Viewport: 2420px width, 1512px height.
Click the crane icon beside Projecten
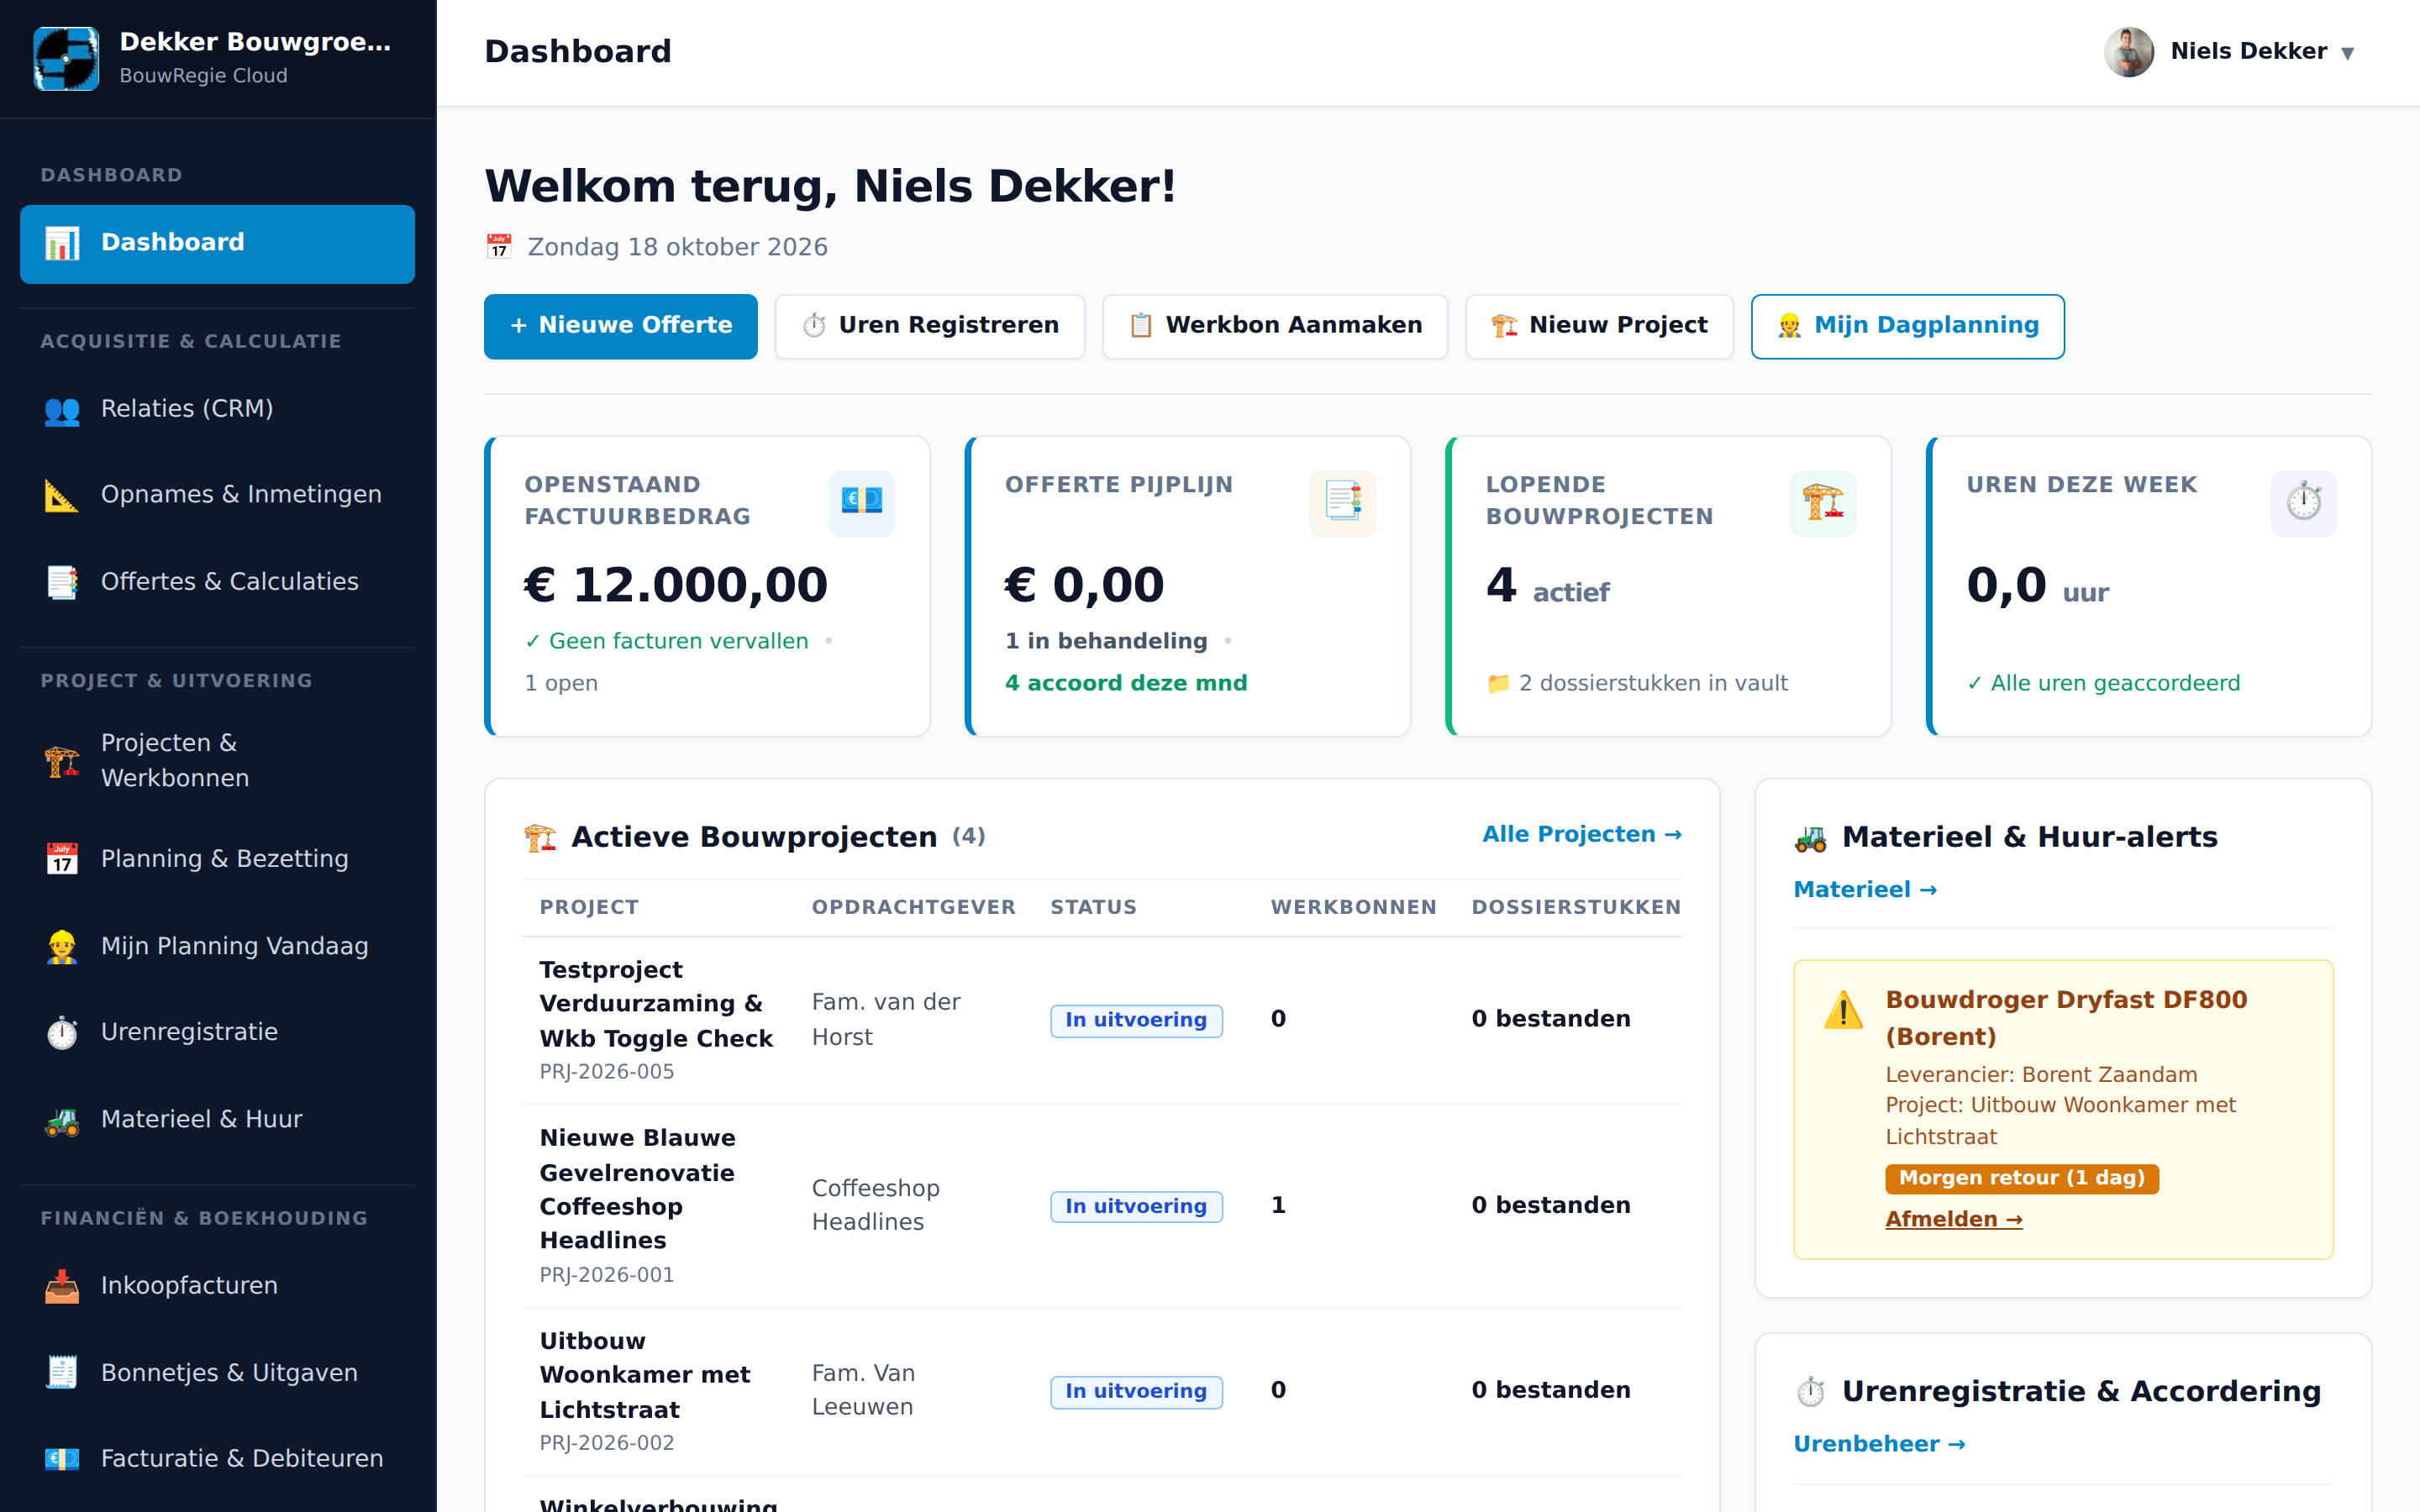point(62,762)
